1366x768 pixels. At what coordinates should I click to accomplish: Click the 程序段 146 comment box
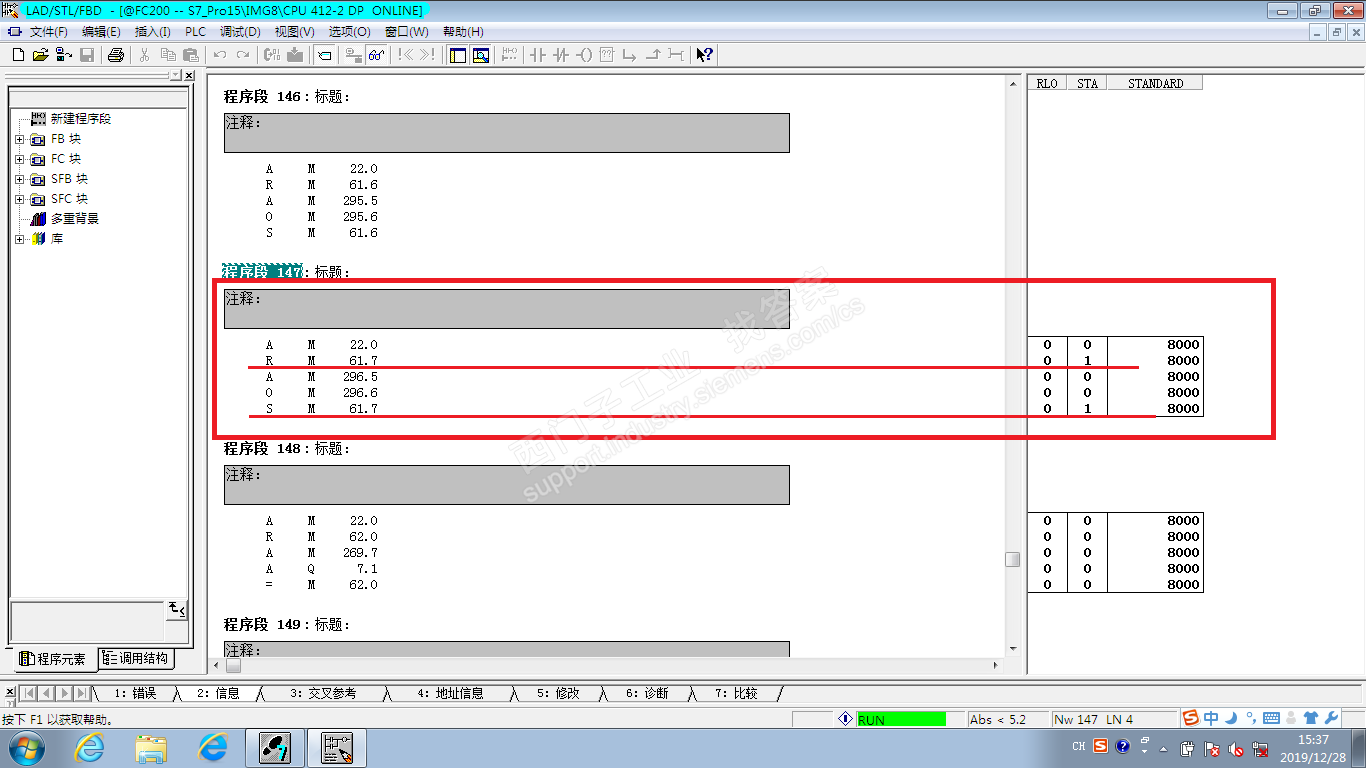pos(506,133)
